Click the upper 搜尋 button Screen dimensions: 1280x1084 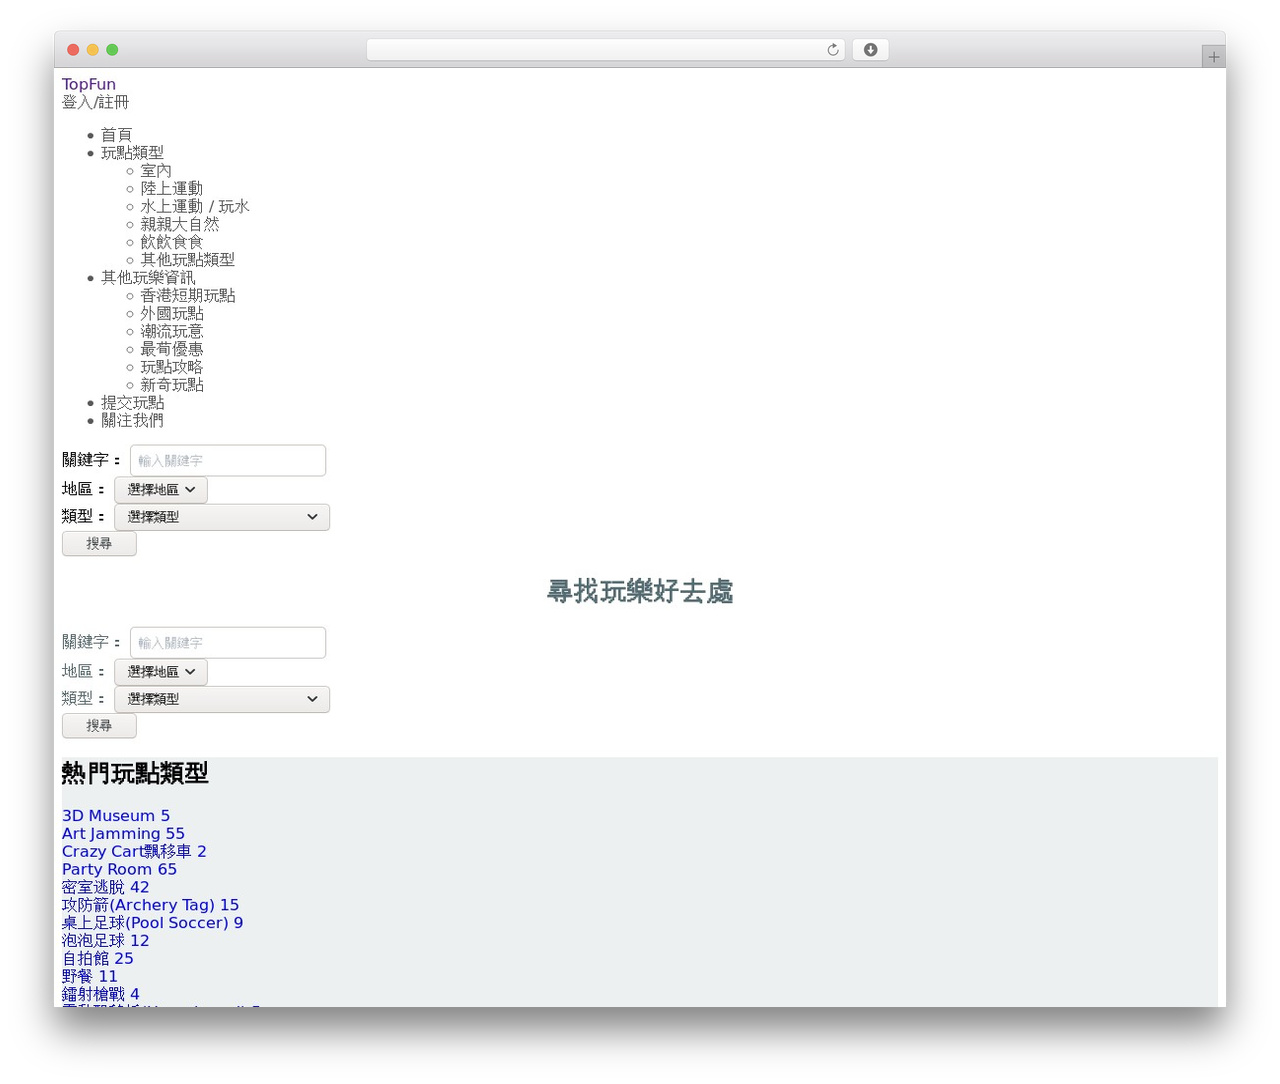point(99,544)
